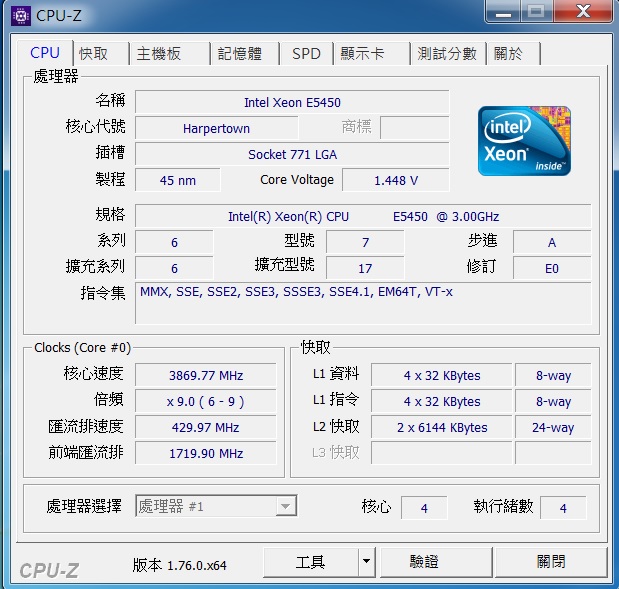Click the 關閉 button

point(551,561)
